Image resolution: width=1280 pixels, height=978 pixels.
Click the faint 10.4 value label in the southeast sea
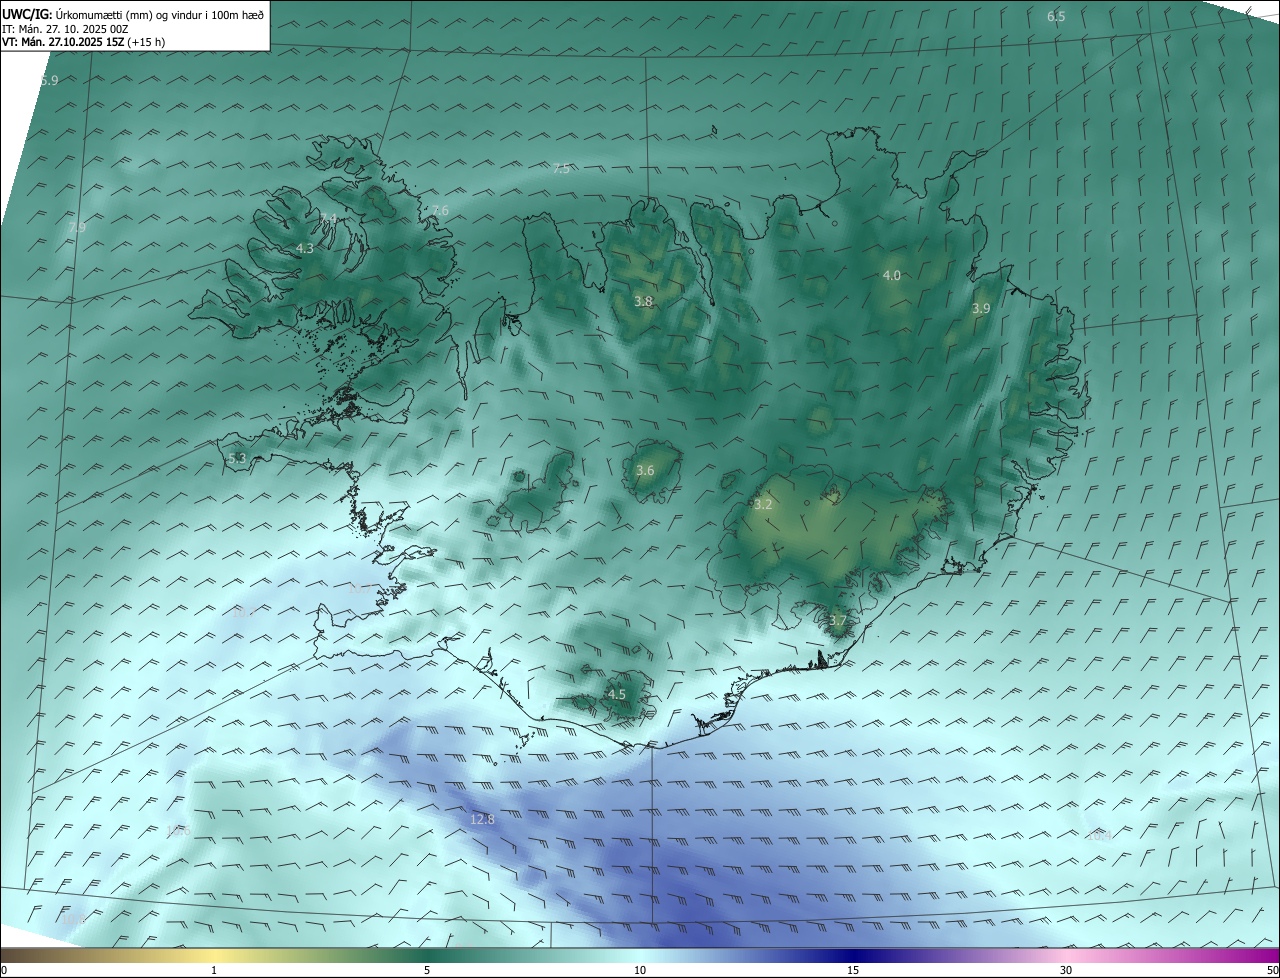point(1099,834)
